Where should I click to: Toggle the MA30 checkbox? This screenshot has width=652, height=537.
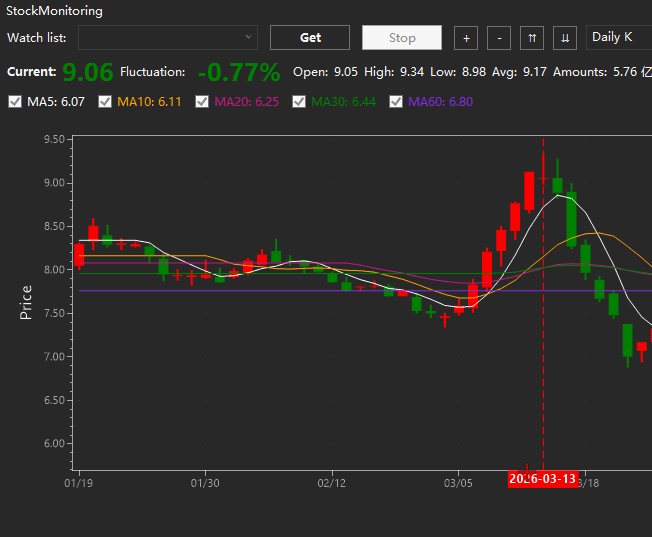click(x=299, y=101)
